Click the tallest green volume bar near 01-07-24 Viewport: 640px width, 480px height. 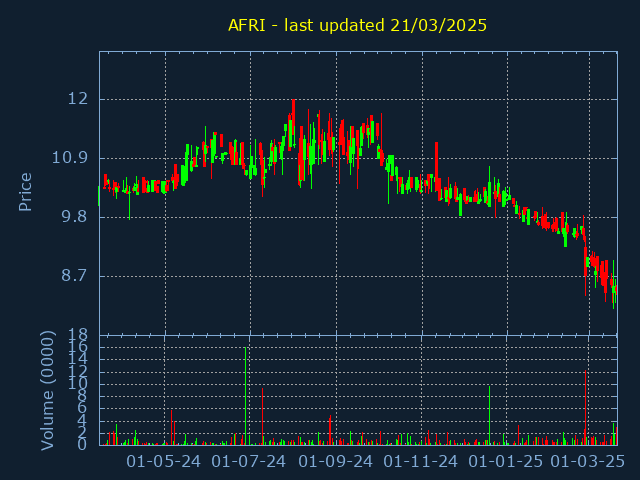coord(245,396)
